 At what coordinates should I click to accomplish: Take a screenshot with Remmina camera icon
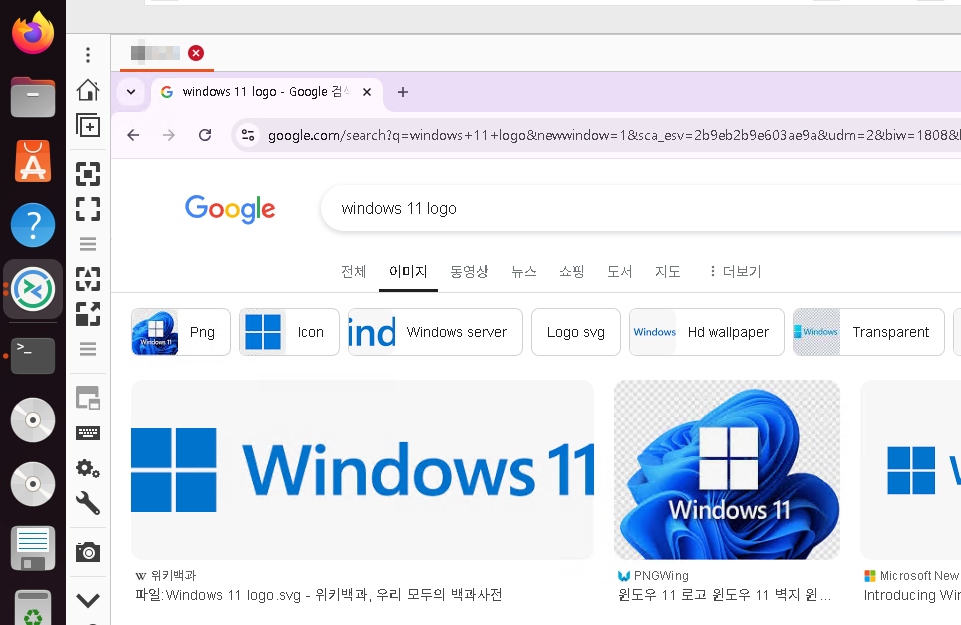point(88,552)
